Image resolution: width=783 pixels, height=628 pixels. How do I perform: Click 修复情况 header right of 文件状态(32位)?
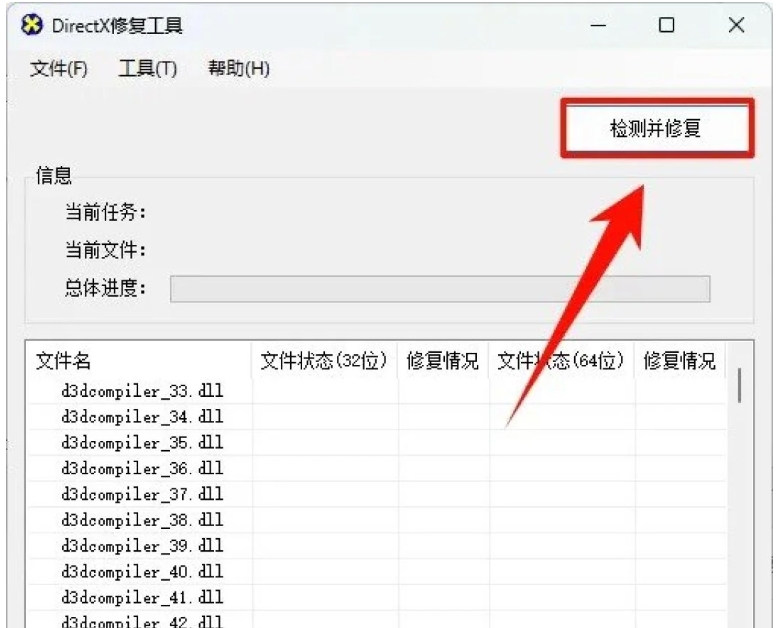pos(442,361)
